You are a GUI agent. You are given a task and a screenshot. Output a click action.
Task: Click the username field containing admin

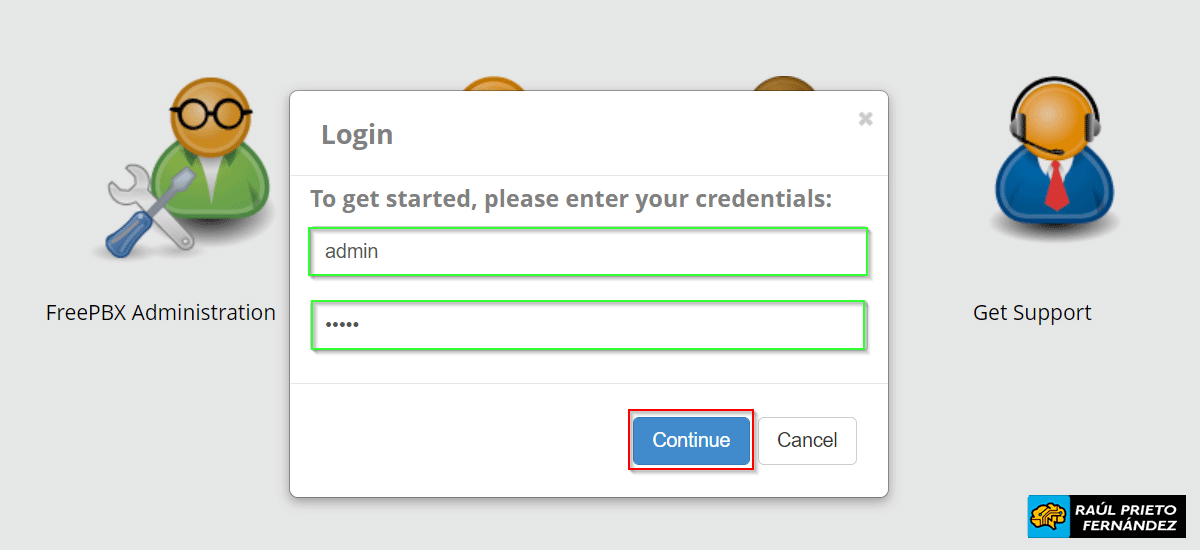pyautogui.click(x=588, y=252)
